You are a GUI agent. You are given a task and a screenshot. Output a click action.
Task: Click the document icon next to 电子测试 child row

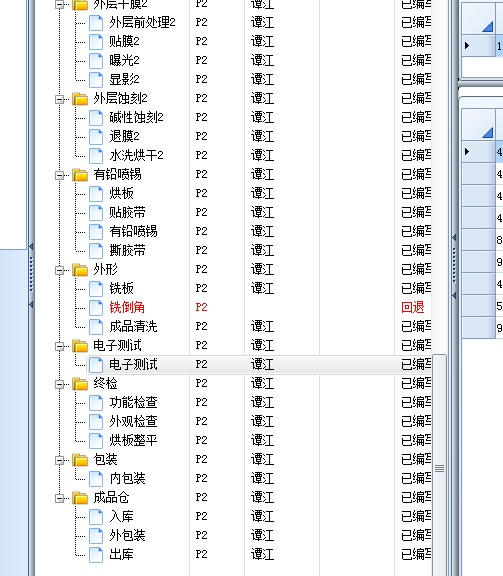click(96, 365)
